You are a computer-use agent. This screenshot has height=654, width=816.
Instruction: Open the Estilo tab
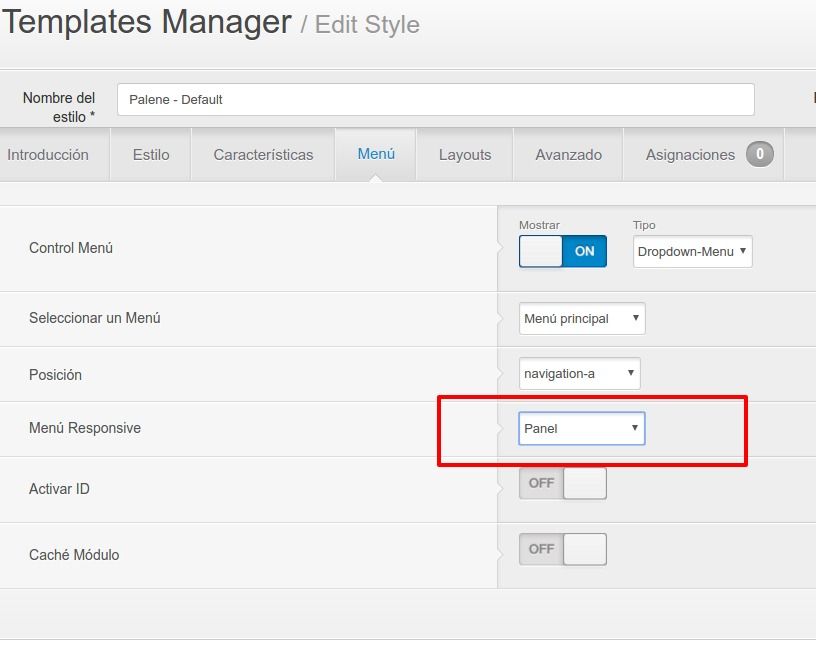[151, 155]
